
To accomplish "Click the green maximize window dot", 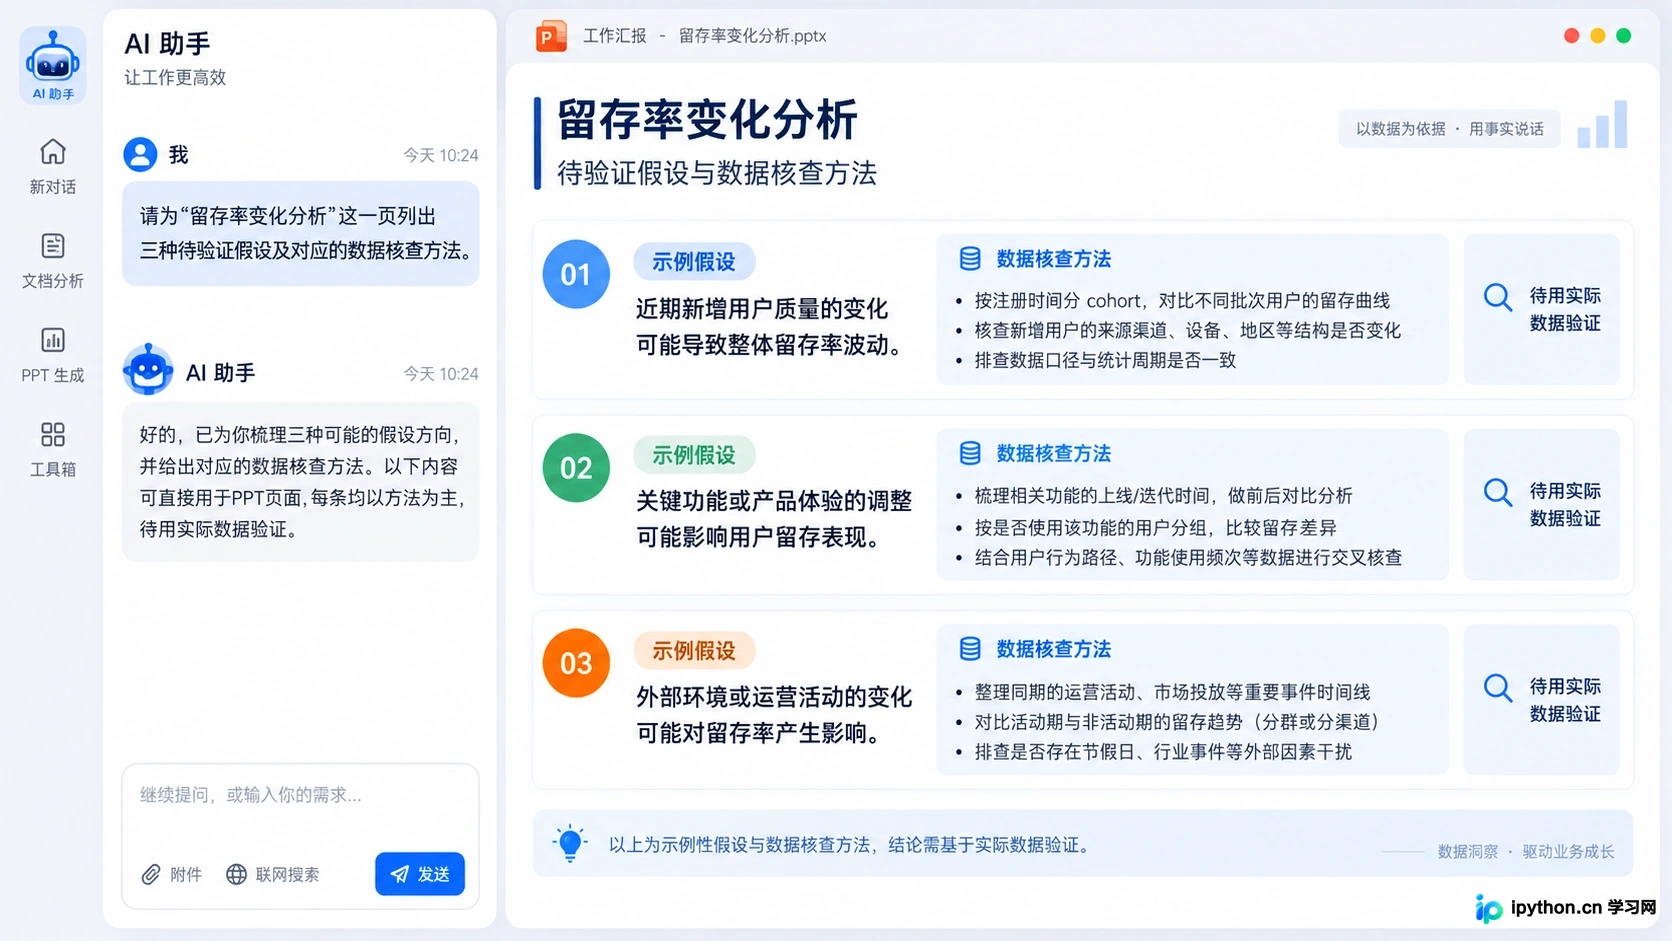I will (x=1624, y=36).
